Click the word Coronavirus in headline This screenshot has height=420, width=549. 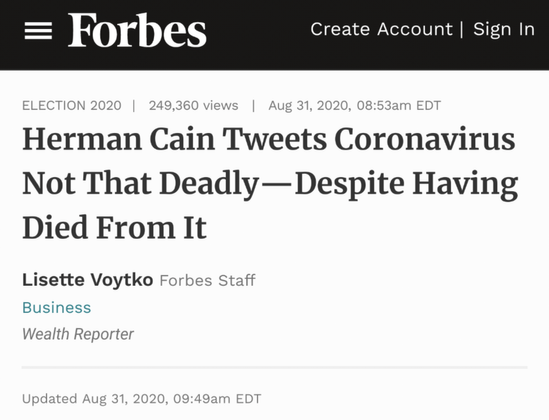(425, 139)
